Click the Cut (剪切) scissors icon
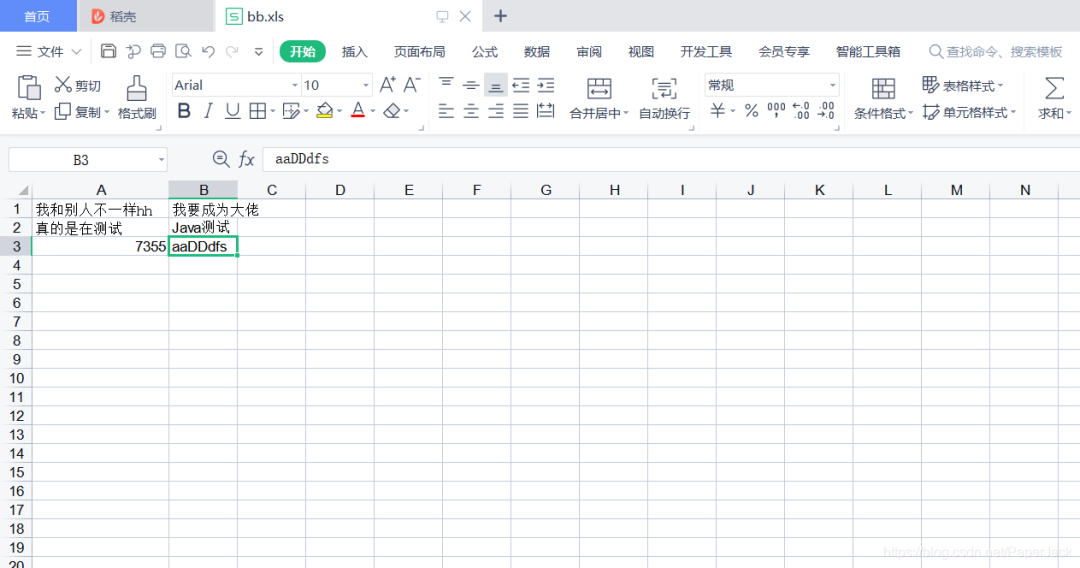Screen dimensions: 1080x568 tap(63, 85)
